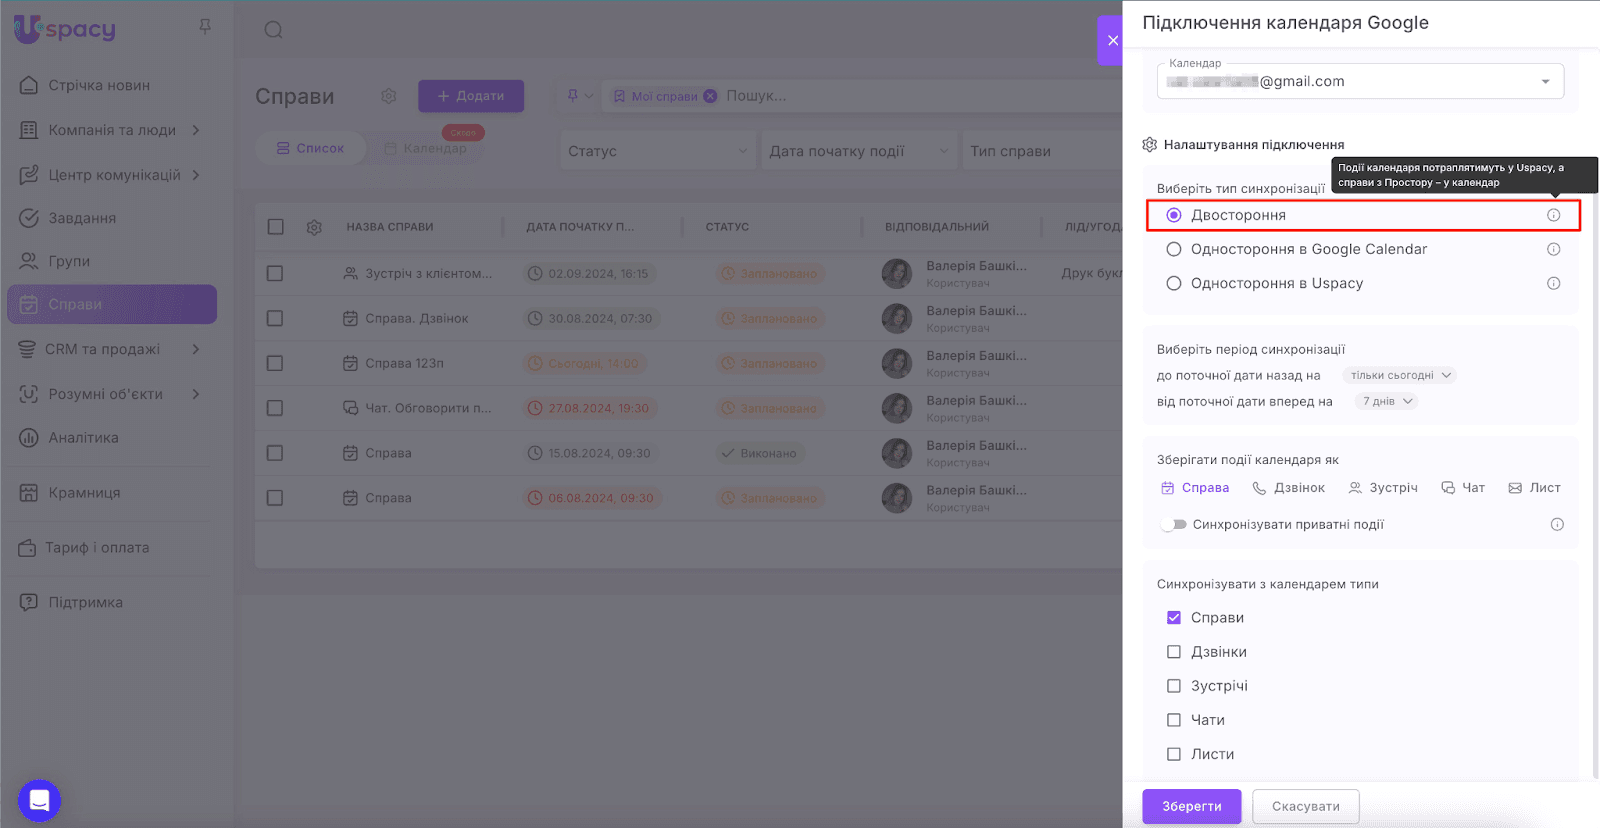This screenshot has width=1600, height=828.
Task: Open the chat support bubble icon
Action: click(39, 800)
